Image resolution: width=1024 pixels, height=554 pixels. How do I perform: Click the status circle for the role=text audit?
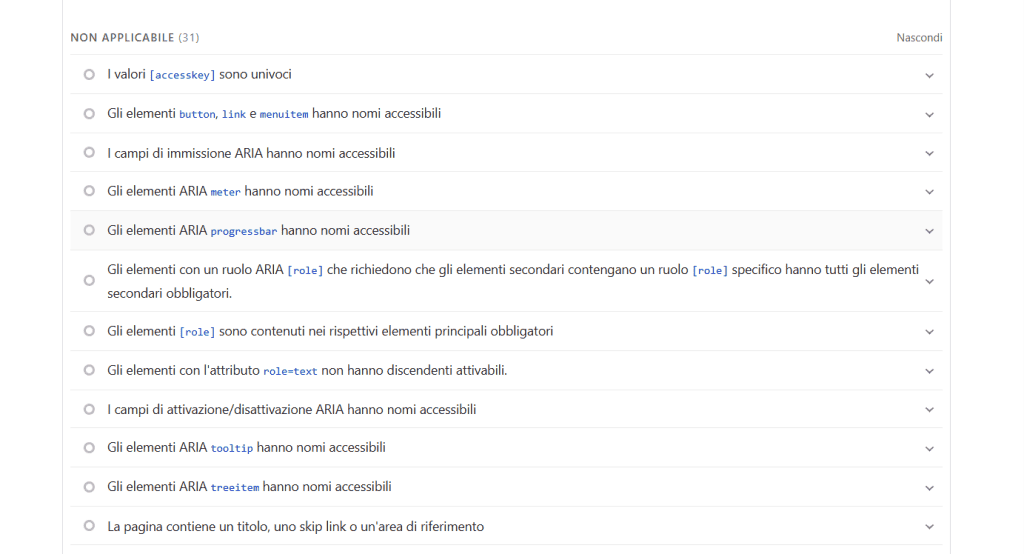(89, 370)
